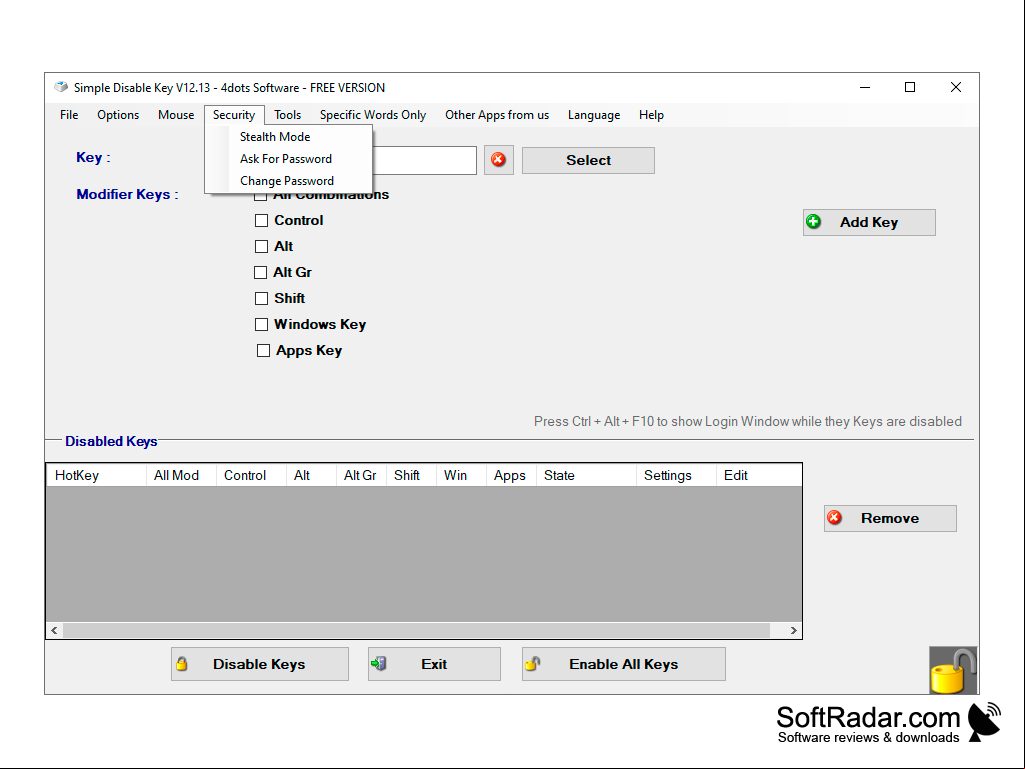1025x769 pixels.
Task: Click the HotKey column header
Action: [x=97, y=475]
